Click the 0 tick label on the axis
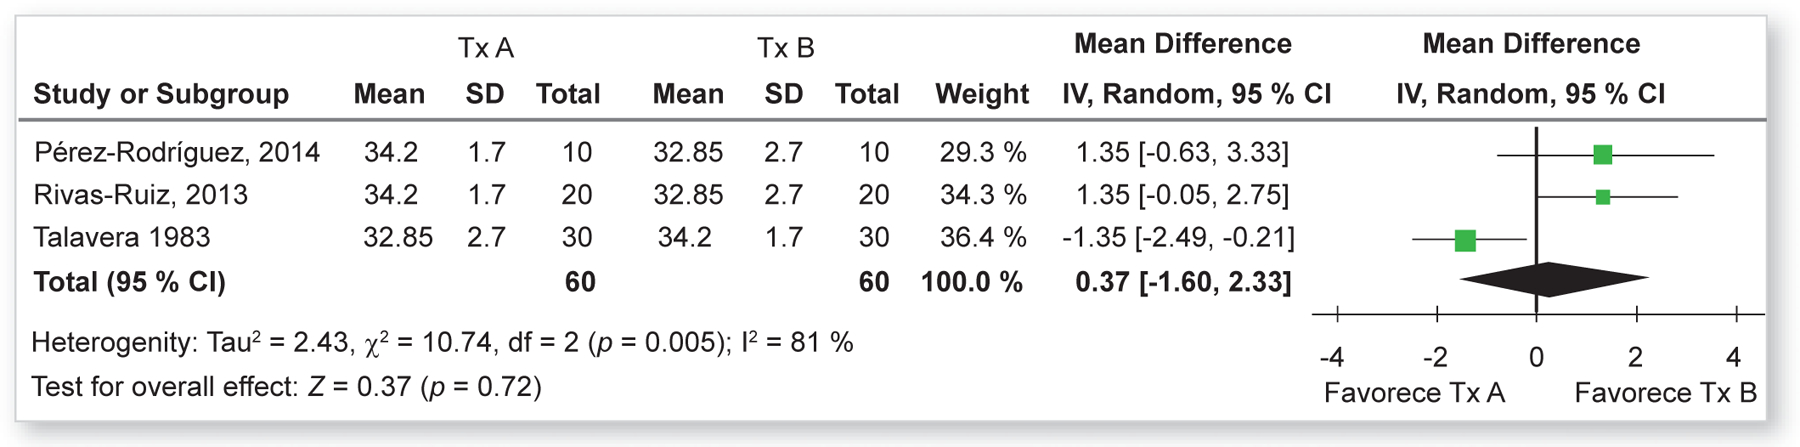The height and width of the screenshot is (447, 1800). pos(1536,357)
